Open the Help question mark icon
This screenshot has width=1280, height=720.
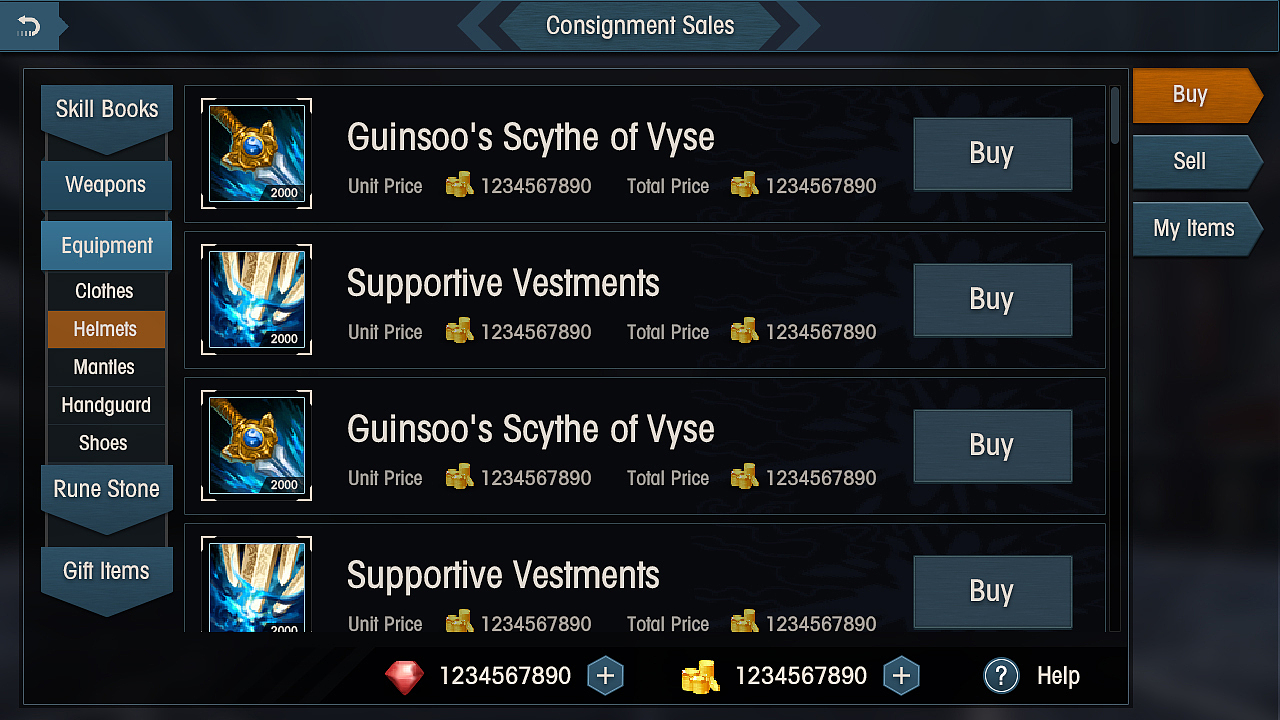1001,676
